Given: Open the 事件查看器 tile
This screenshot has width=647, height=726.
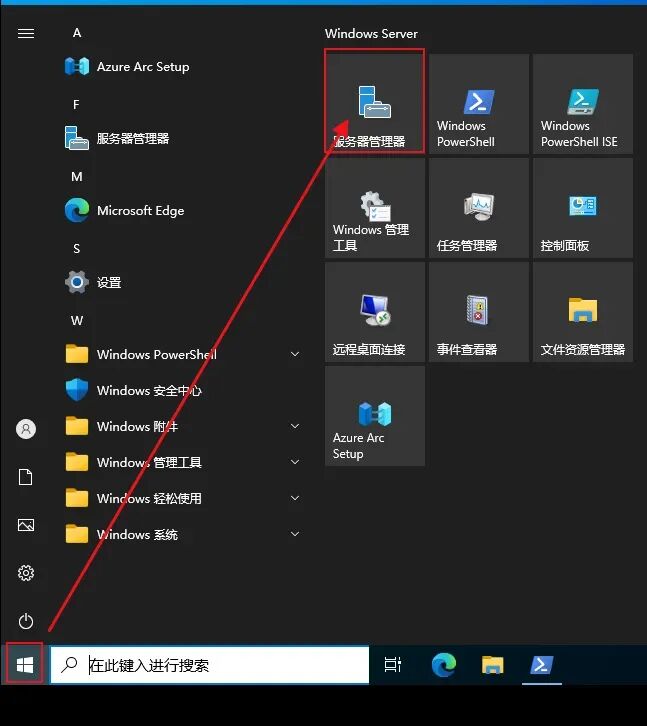Looking at the screenshot, I should pyautogui.click(x=479, y=312).
